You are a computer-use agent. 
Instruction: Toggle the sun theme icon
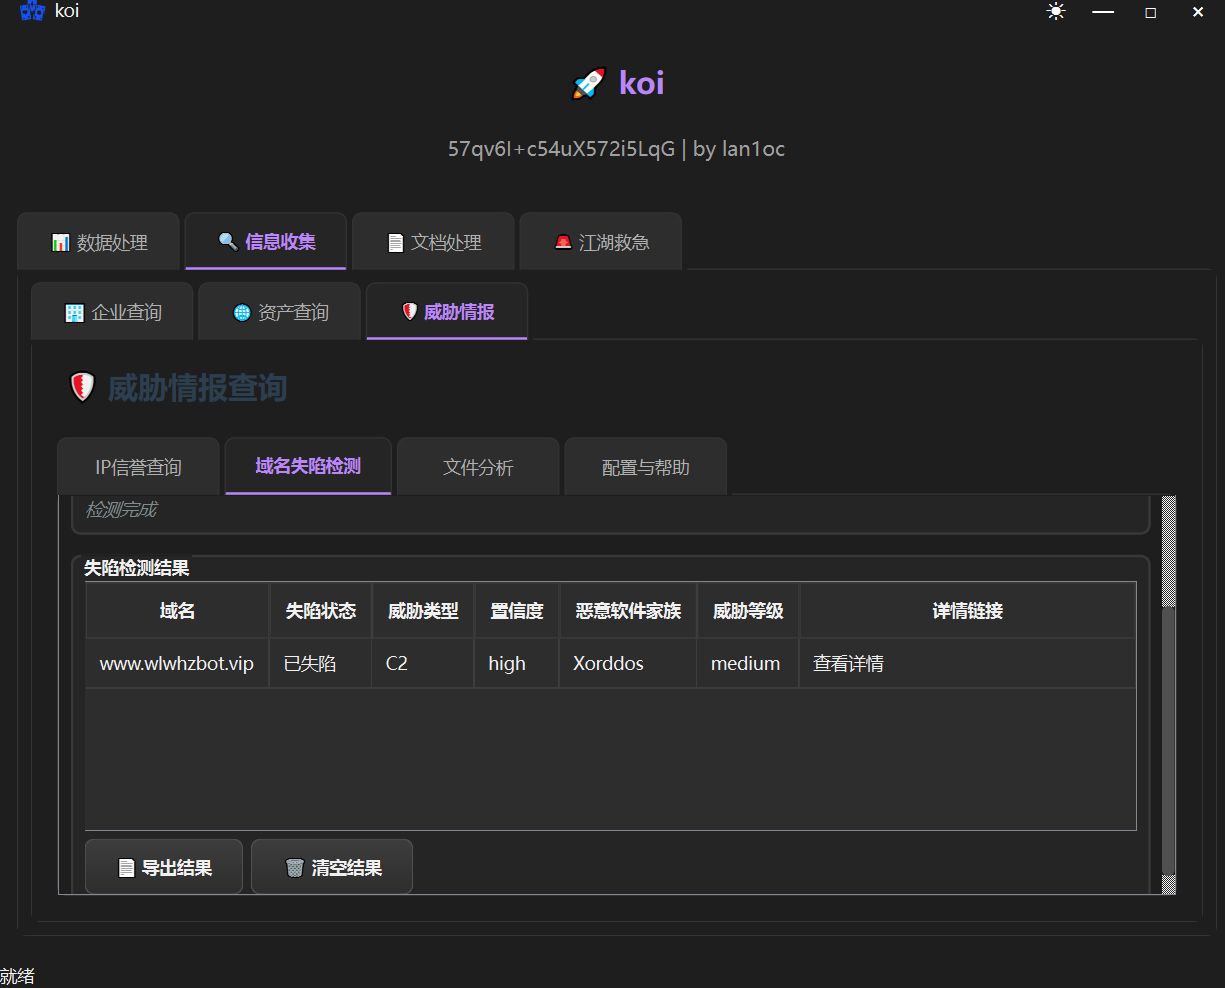[x=1056, y=12]
